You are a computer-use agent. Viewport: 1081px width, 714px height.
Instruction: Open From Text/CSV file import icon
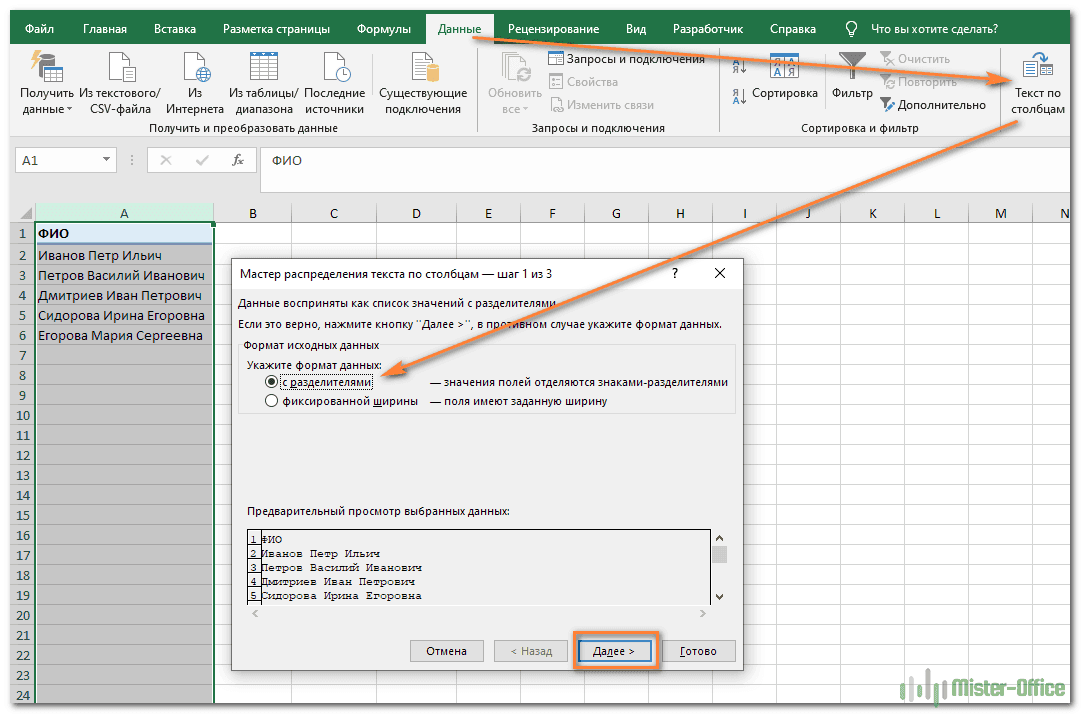[120, 66]
